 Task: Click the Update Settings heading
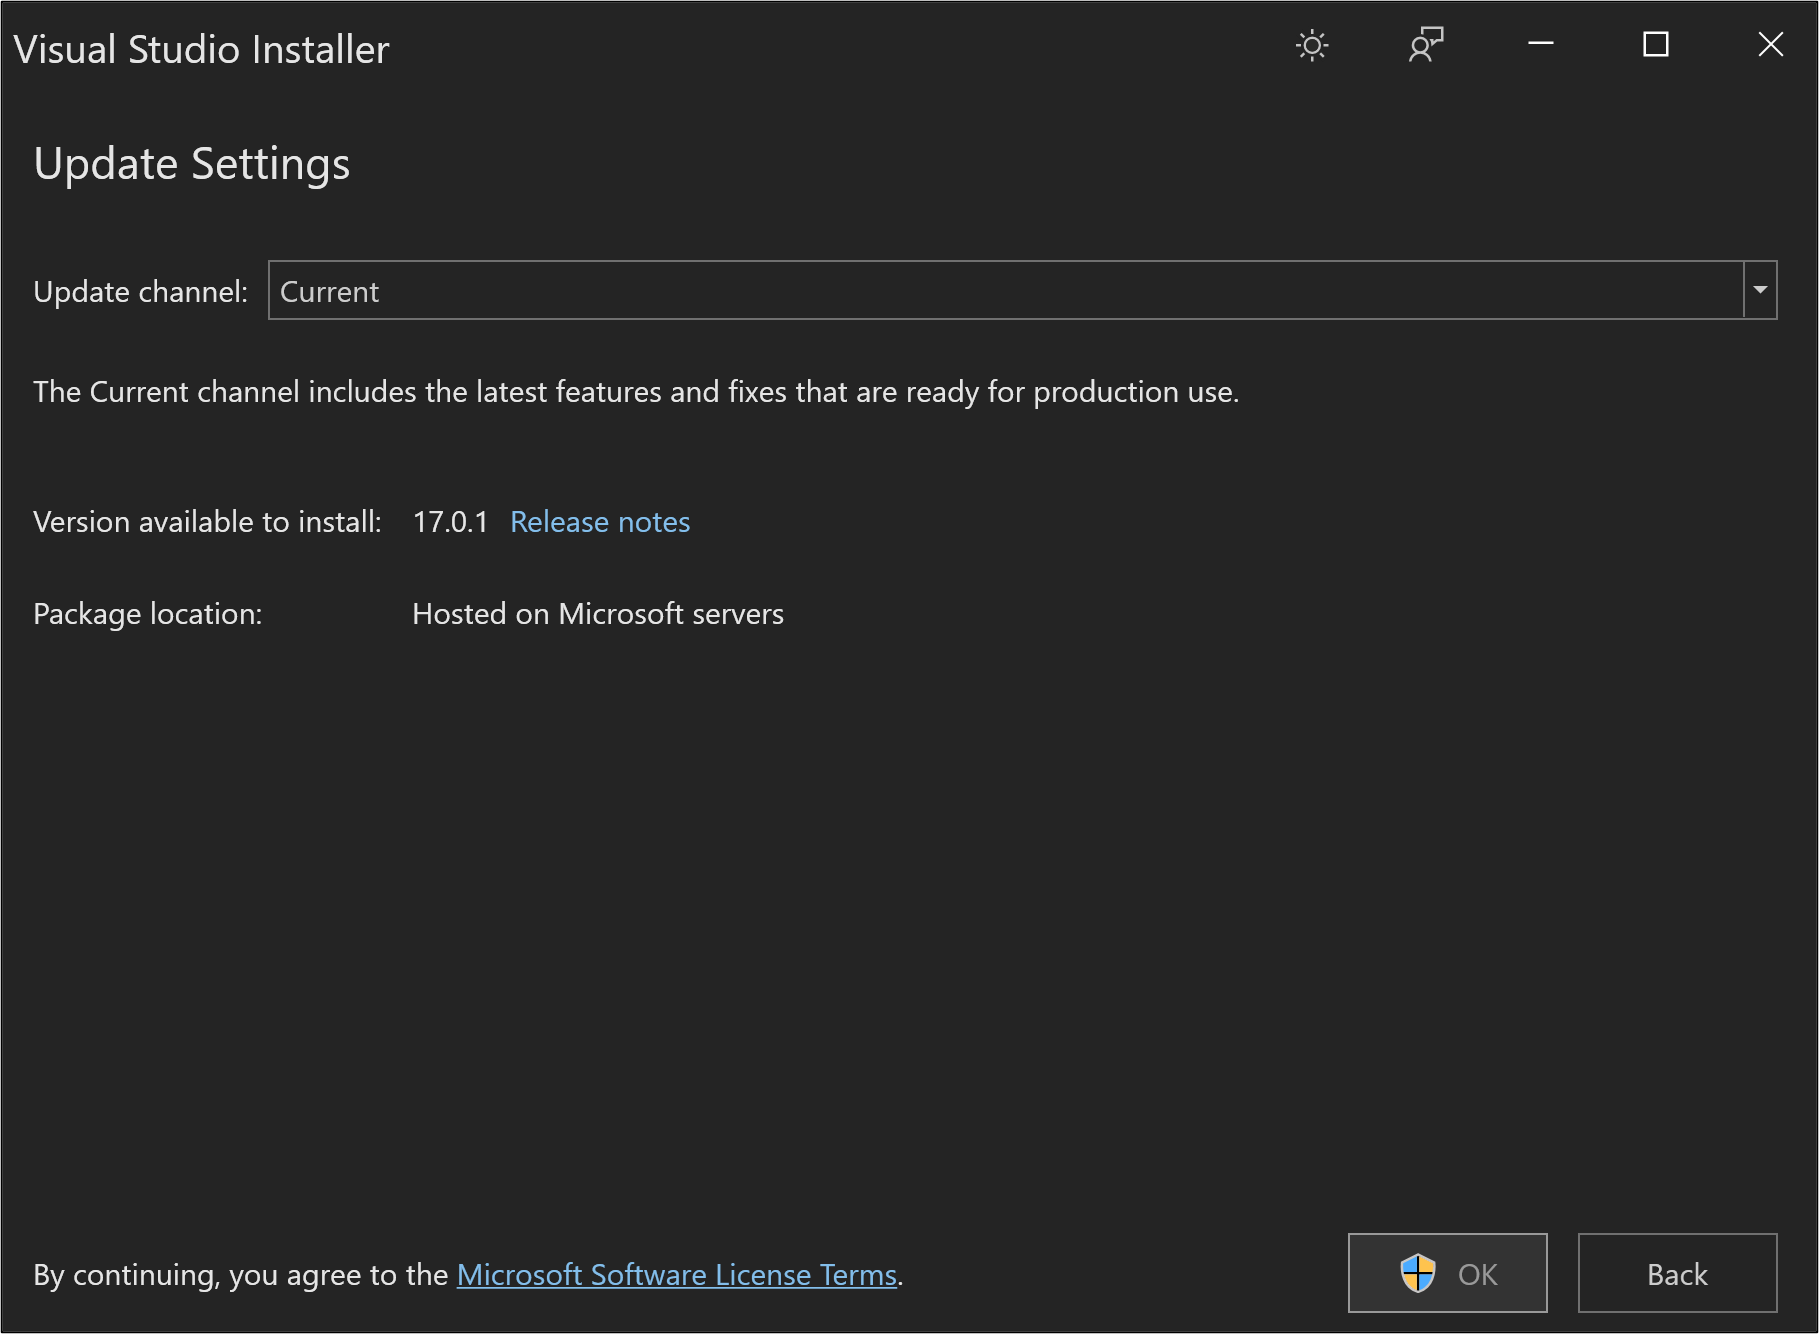192,164
